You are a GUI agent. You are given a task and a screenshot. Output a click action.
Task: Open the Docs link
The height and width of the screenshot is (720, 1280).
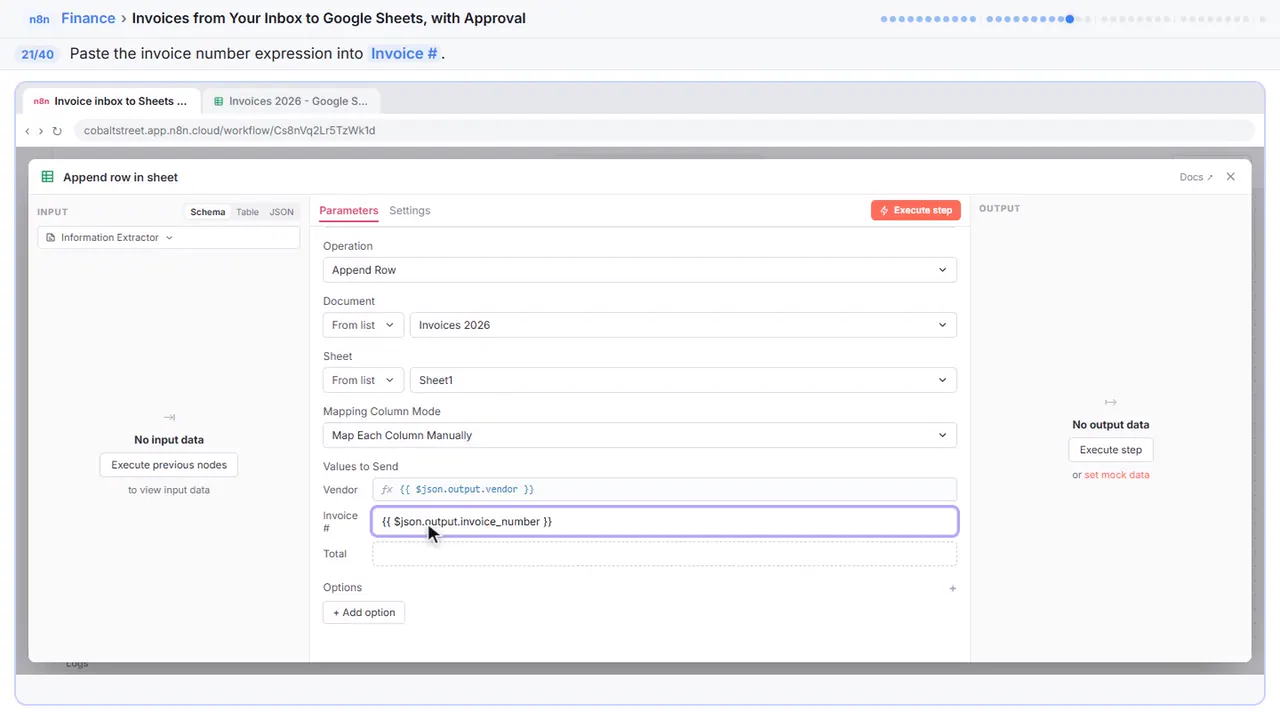(x=1196, y=177)
